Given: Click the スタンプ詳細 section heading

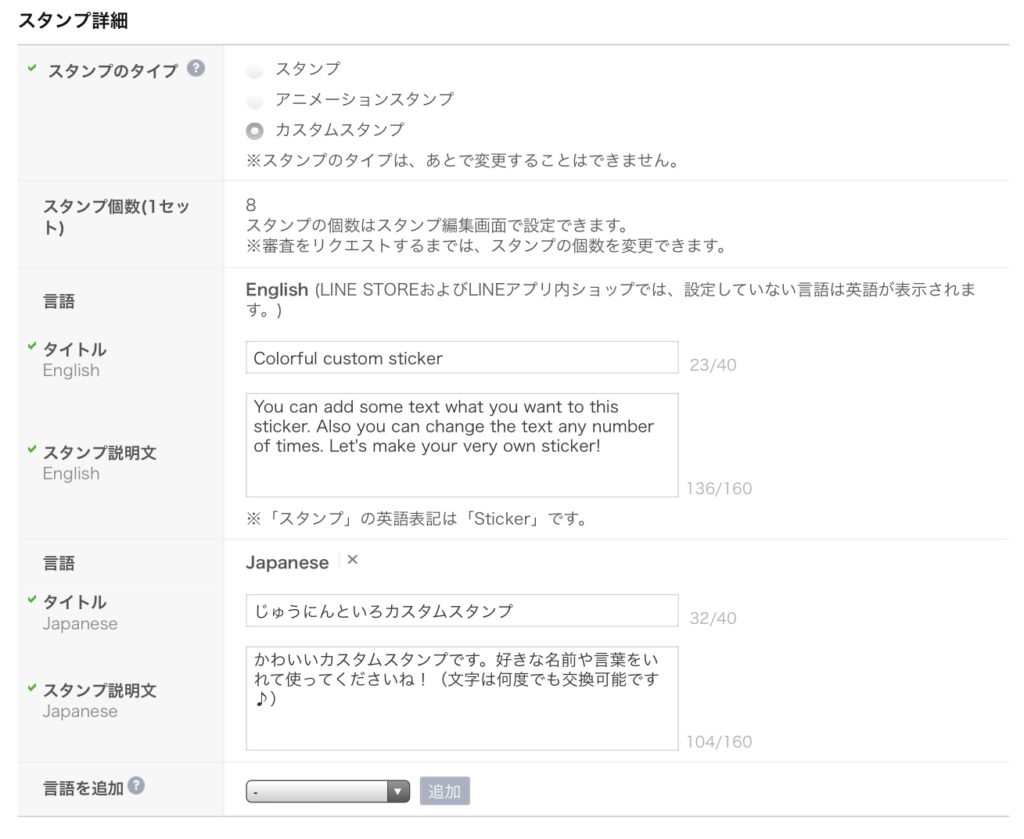Looking at the screenshot, I should point(73,19).
